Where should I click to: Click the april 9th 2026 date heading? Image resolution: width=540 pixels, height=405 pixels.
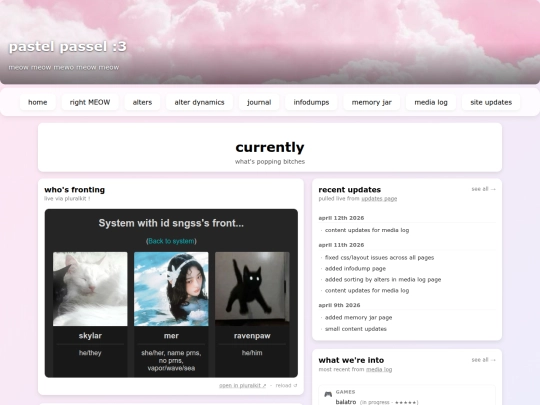tap(339, 305)
